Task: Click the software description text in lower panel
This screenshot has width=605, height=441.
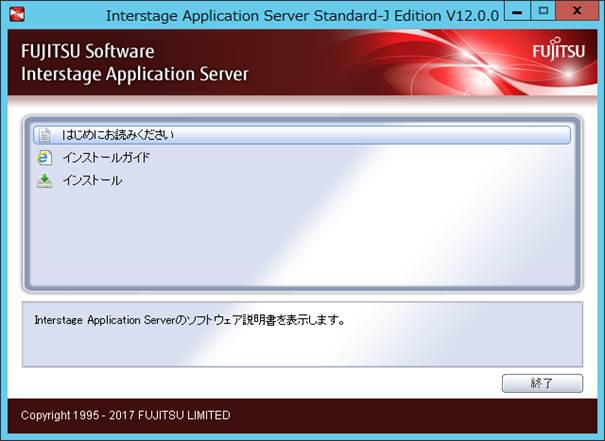Action: [189, 320]
